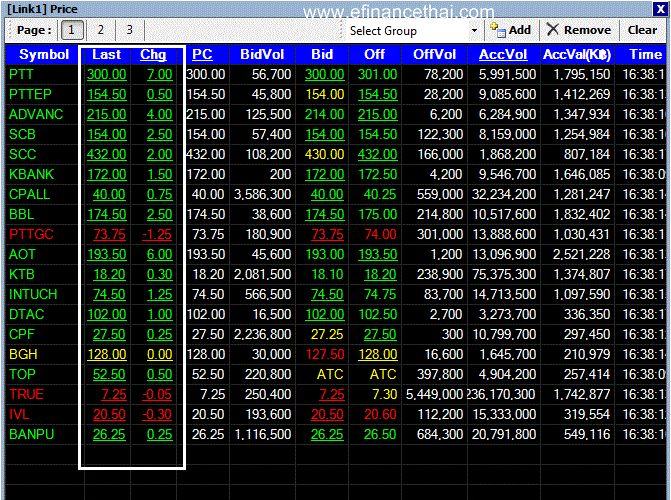Screen dimensions: 671x500
Task: Click the Bid column header
Action: (x=322, y=54)
